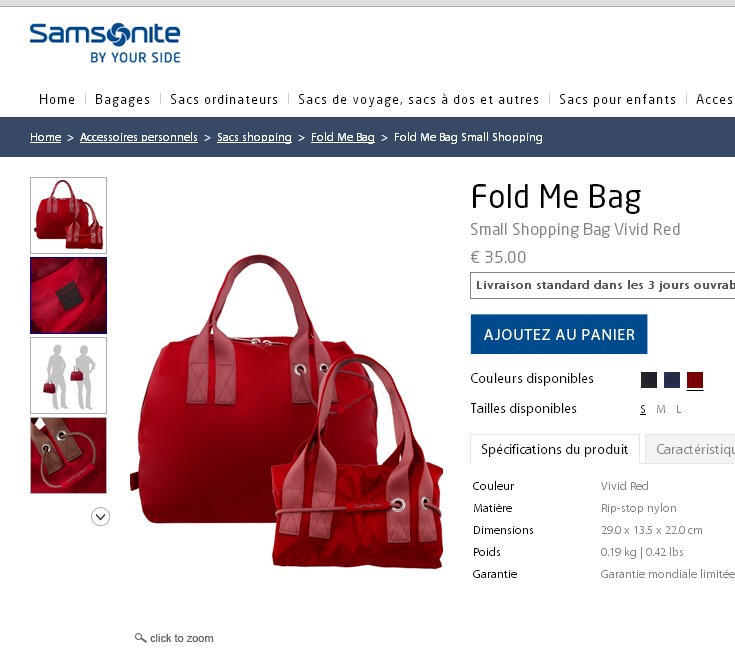
Task: View the two bags thumbnail
Action: [68, 215]
